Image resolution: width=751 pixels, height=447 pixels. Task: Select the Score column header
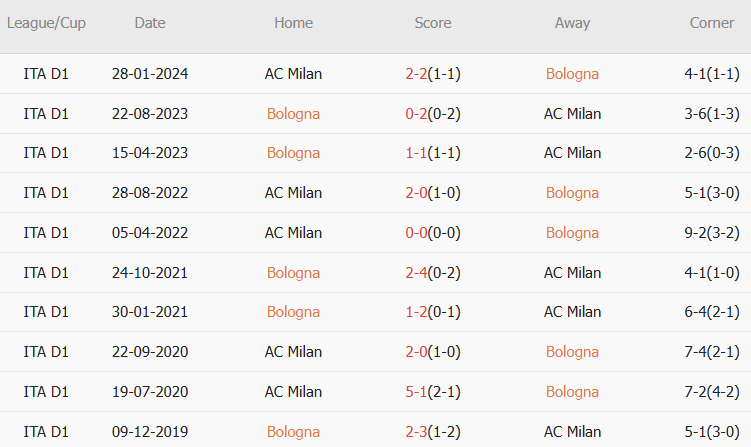point(432,23)
